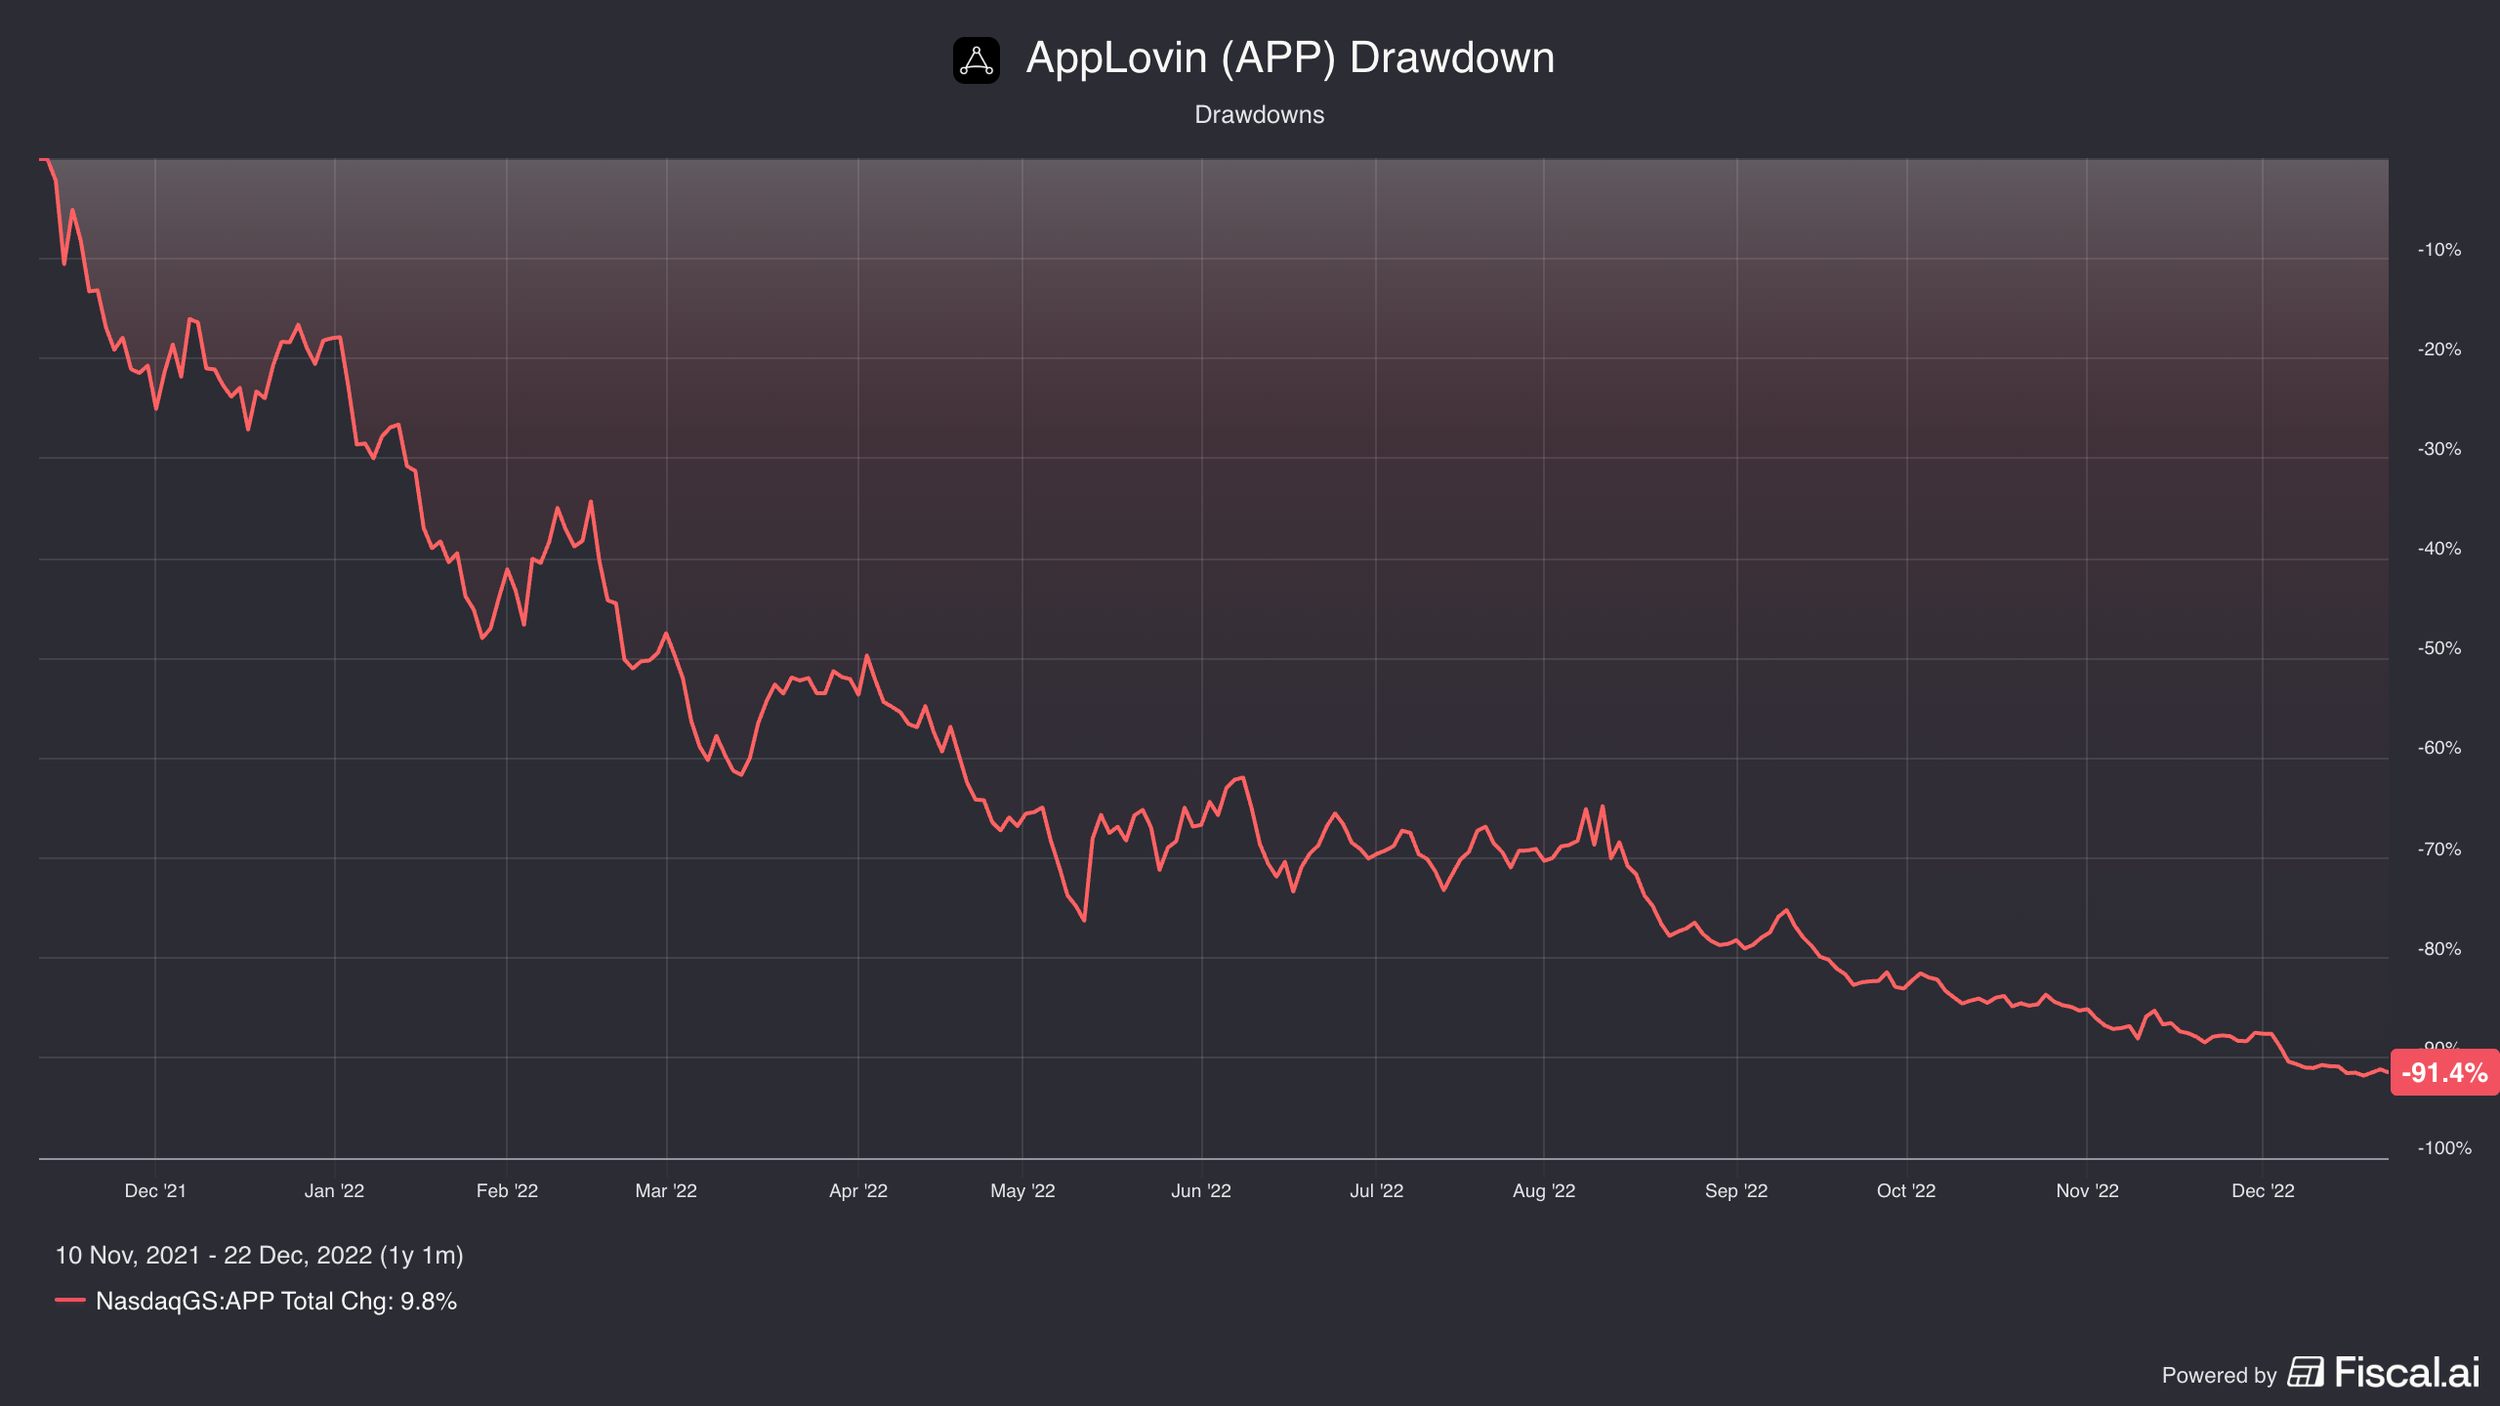This screenshot has width=2500, height=1406.
Task: Click the Dec '21 x-axis label
Action: [155, 1191]
